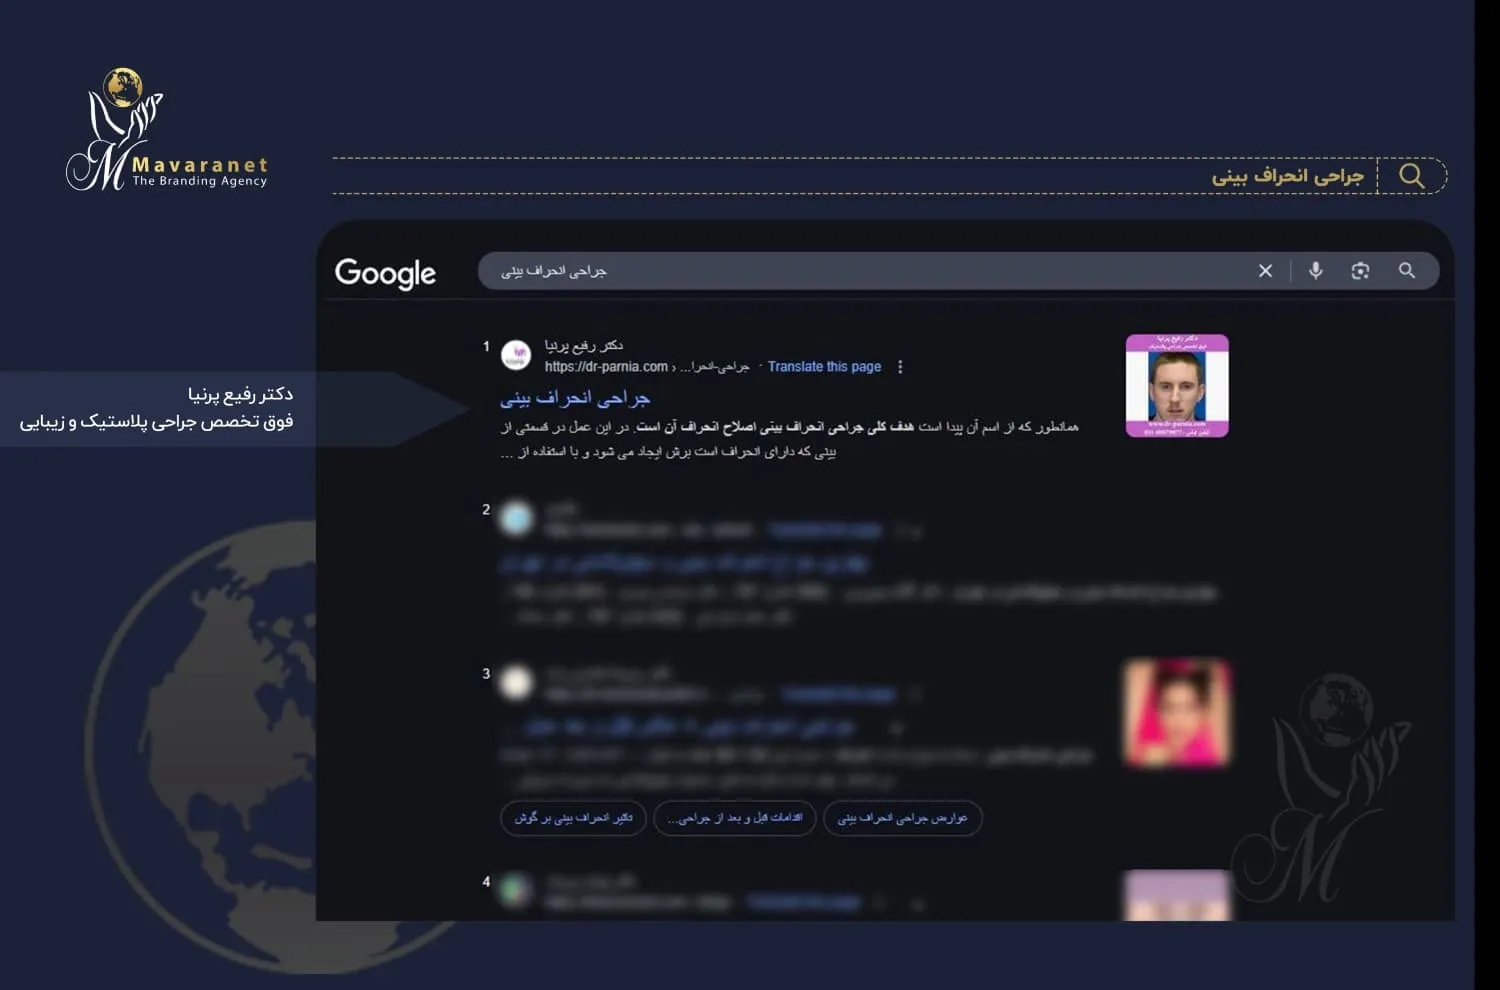This screenshot has width=1500, height=990.
Task: Open the third result's pink thumbnail
Action: tap(1177, 712)
